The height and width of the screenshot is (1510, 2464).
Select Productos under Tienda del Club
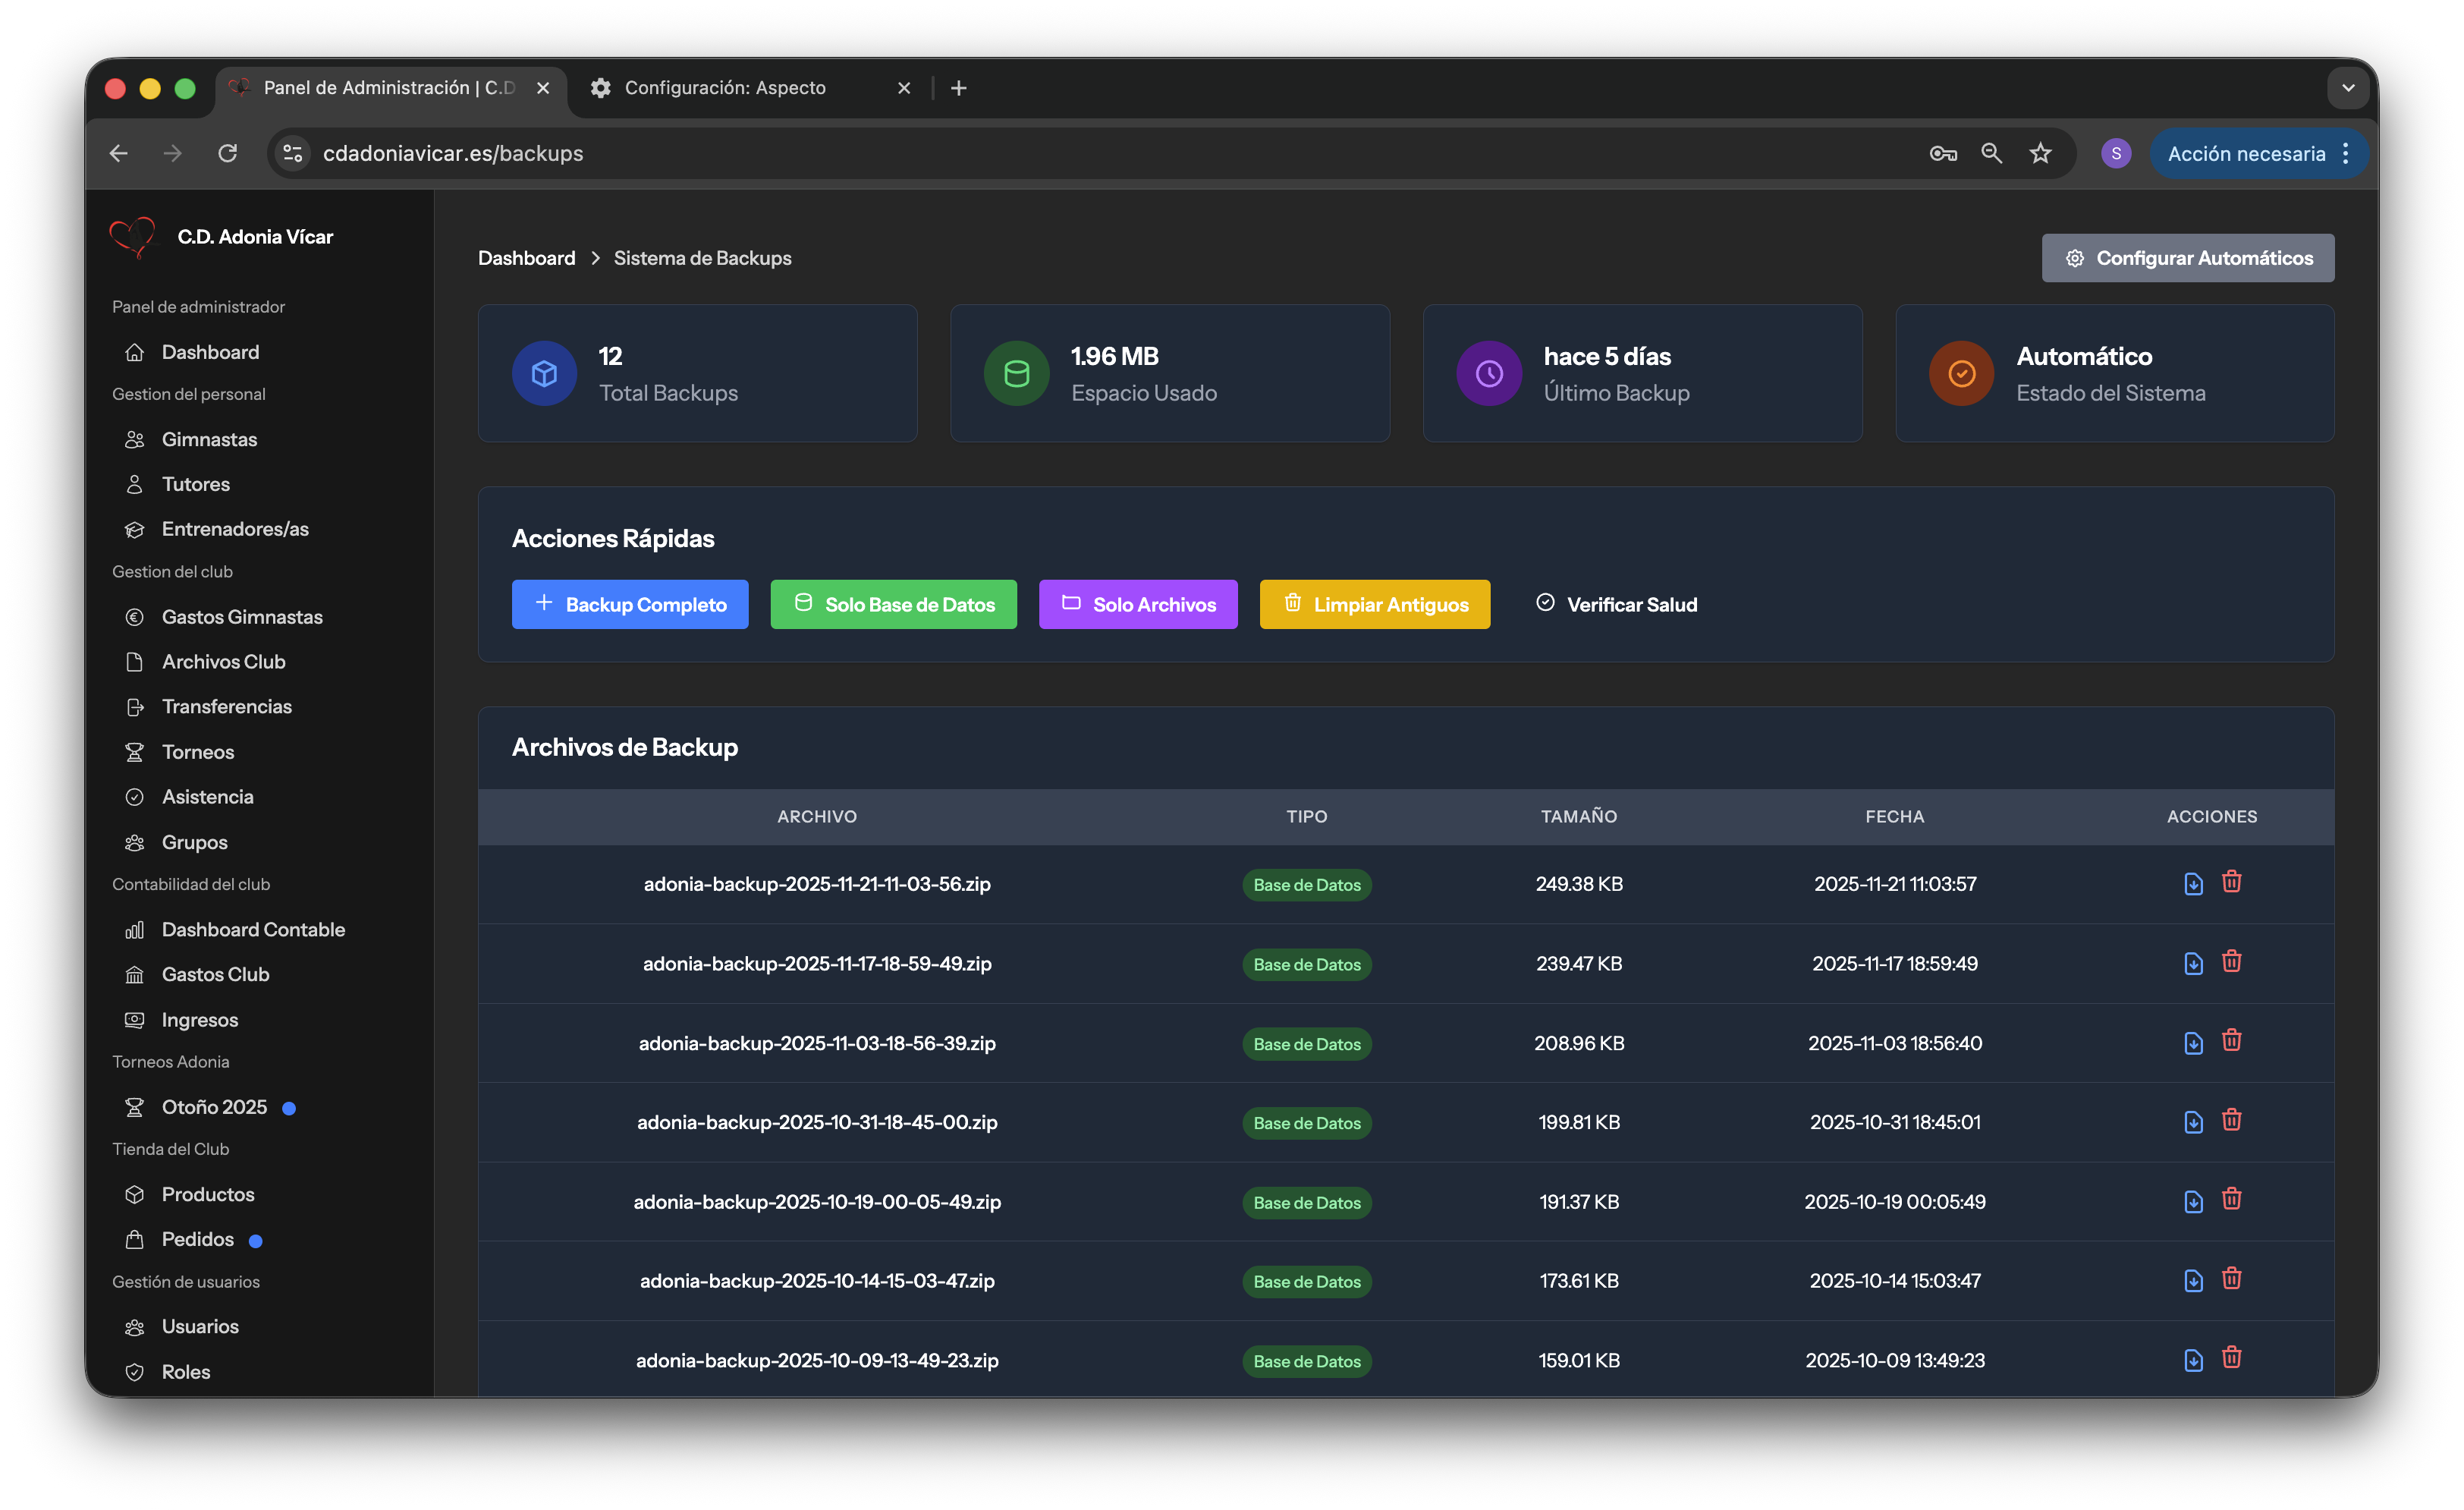pyautogui.click(x=207, y=1194)
